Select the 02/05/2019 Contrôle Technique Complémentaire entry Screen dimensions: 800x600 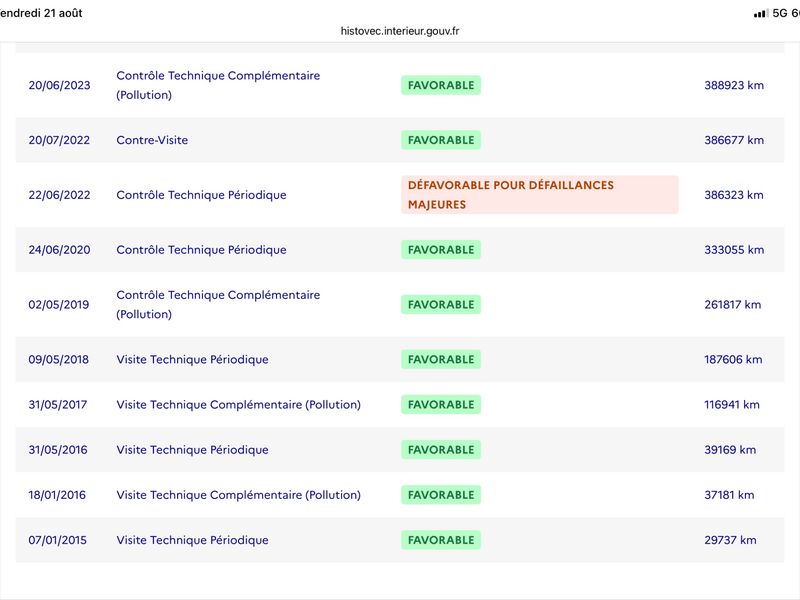click(x=218, y=305)
